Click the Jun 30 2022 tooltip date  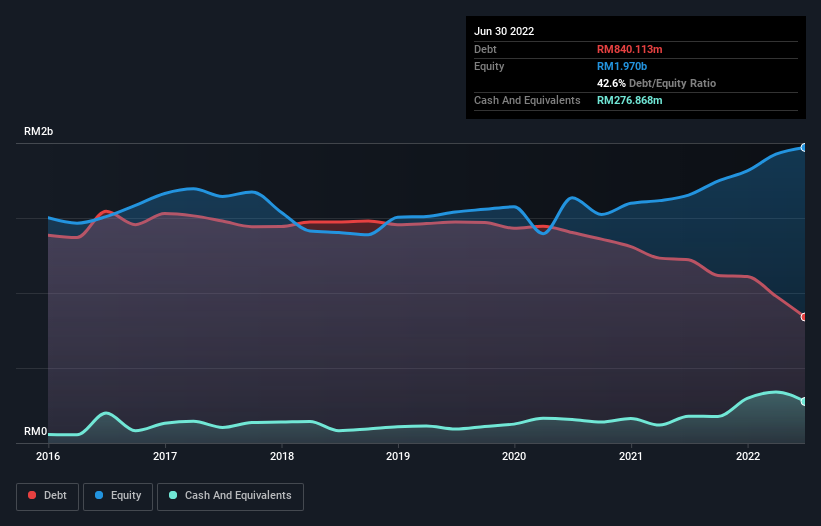504,31
